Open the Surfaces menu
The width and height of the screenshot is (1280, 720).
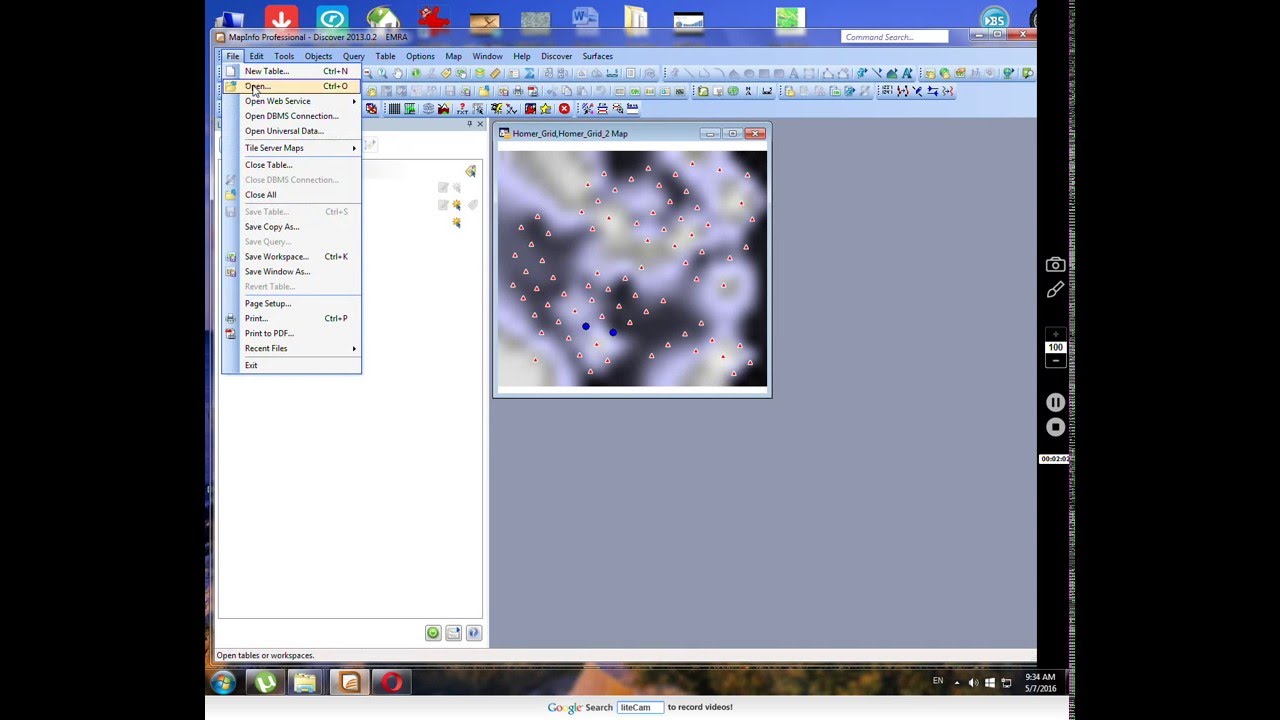click(597, 56)
